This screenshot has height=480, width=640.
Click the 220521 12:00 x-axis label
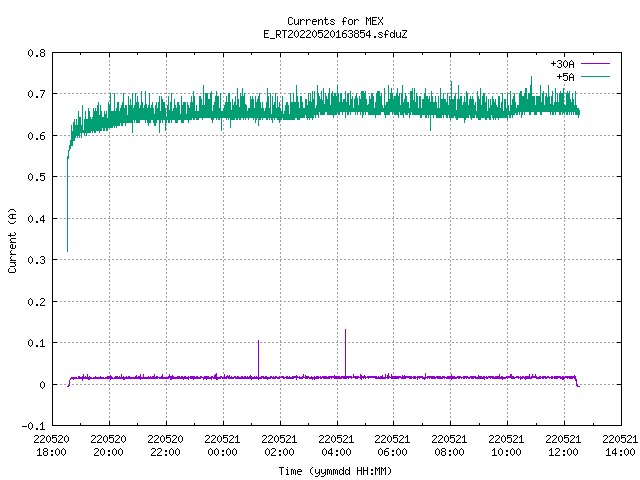point(563,446)
